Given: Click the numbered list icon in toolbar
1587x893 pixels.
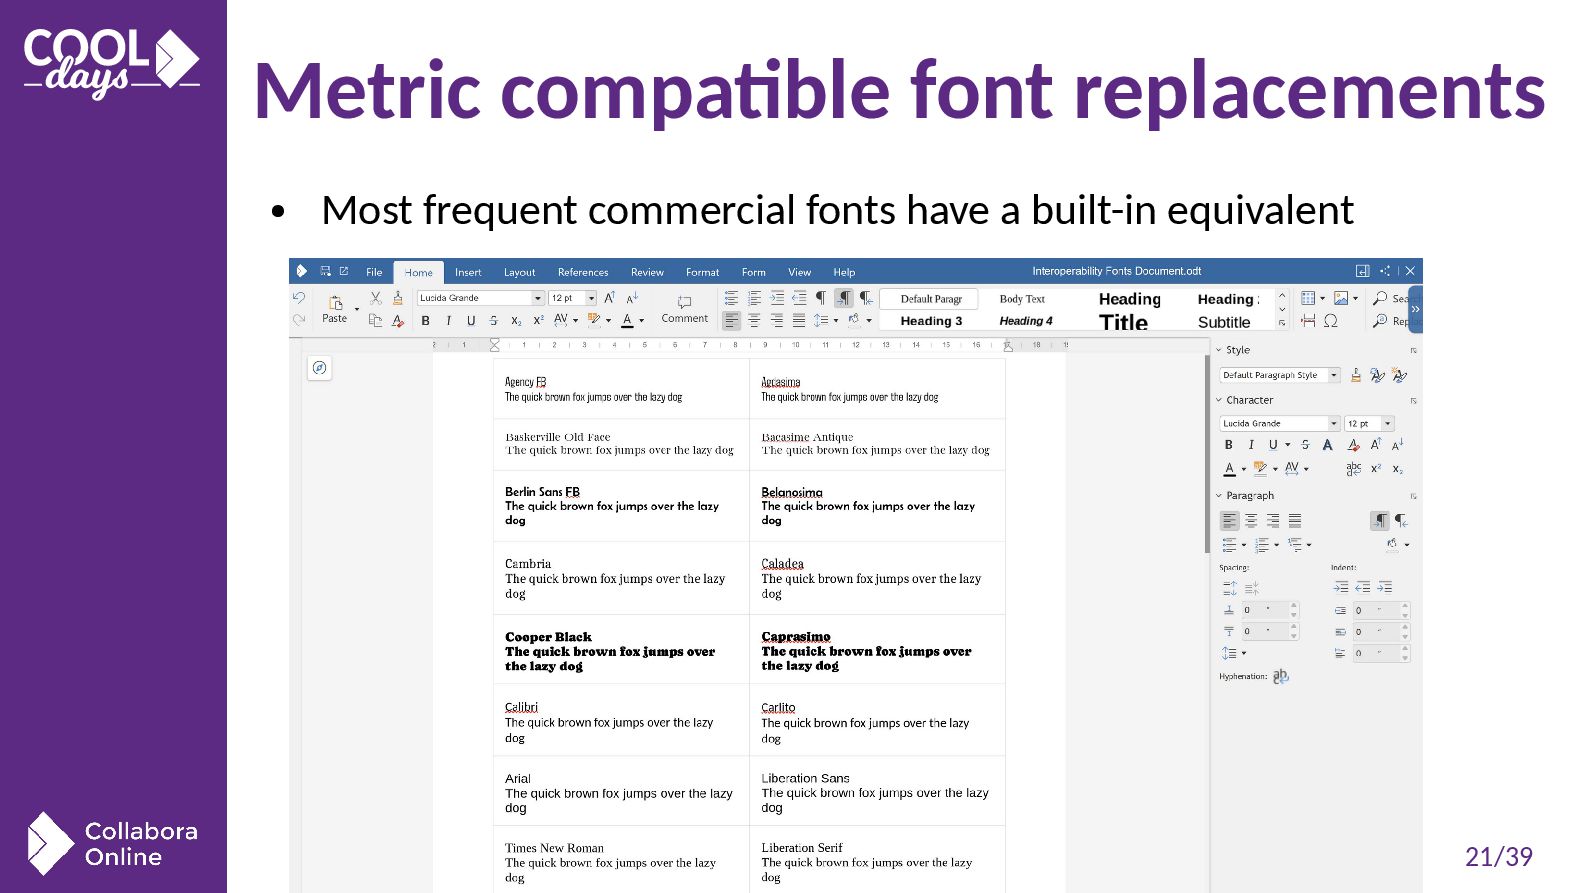Looking at the screenshot, I should [x=754, y=298].
